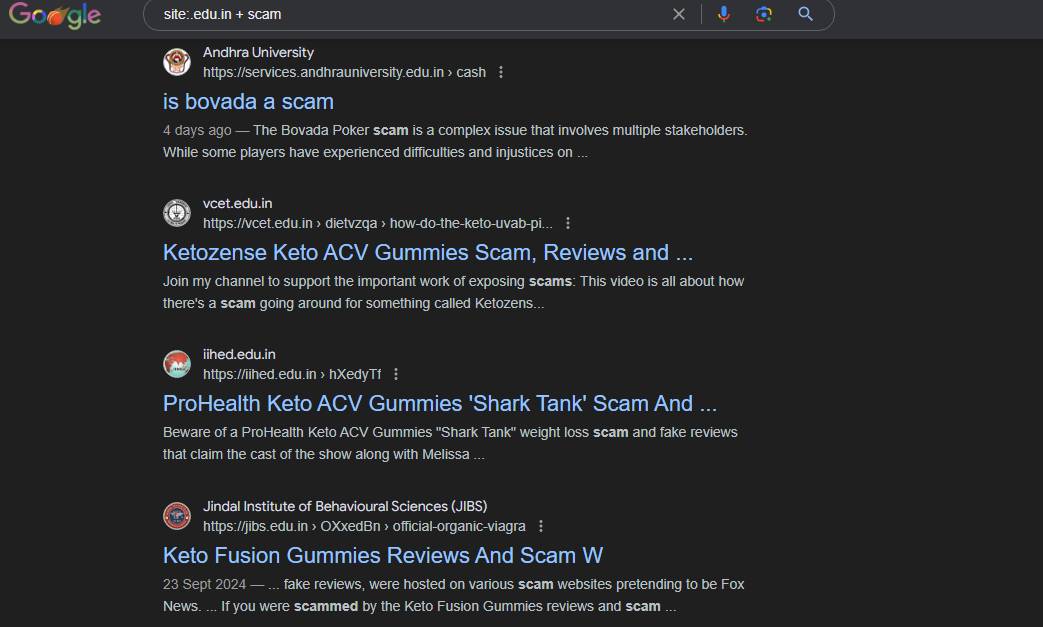This screenshot has height=627, width=1043.
Task: Click the services.andhrauniversity.edu.in URL
Action: tap(344, 72)
